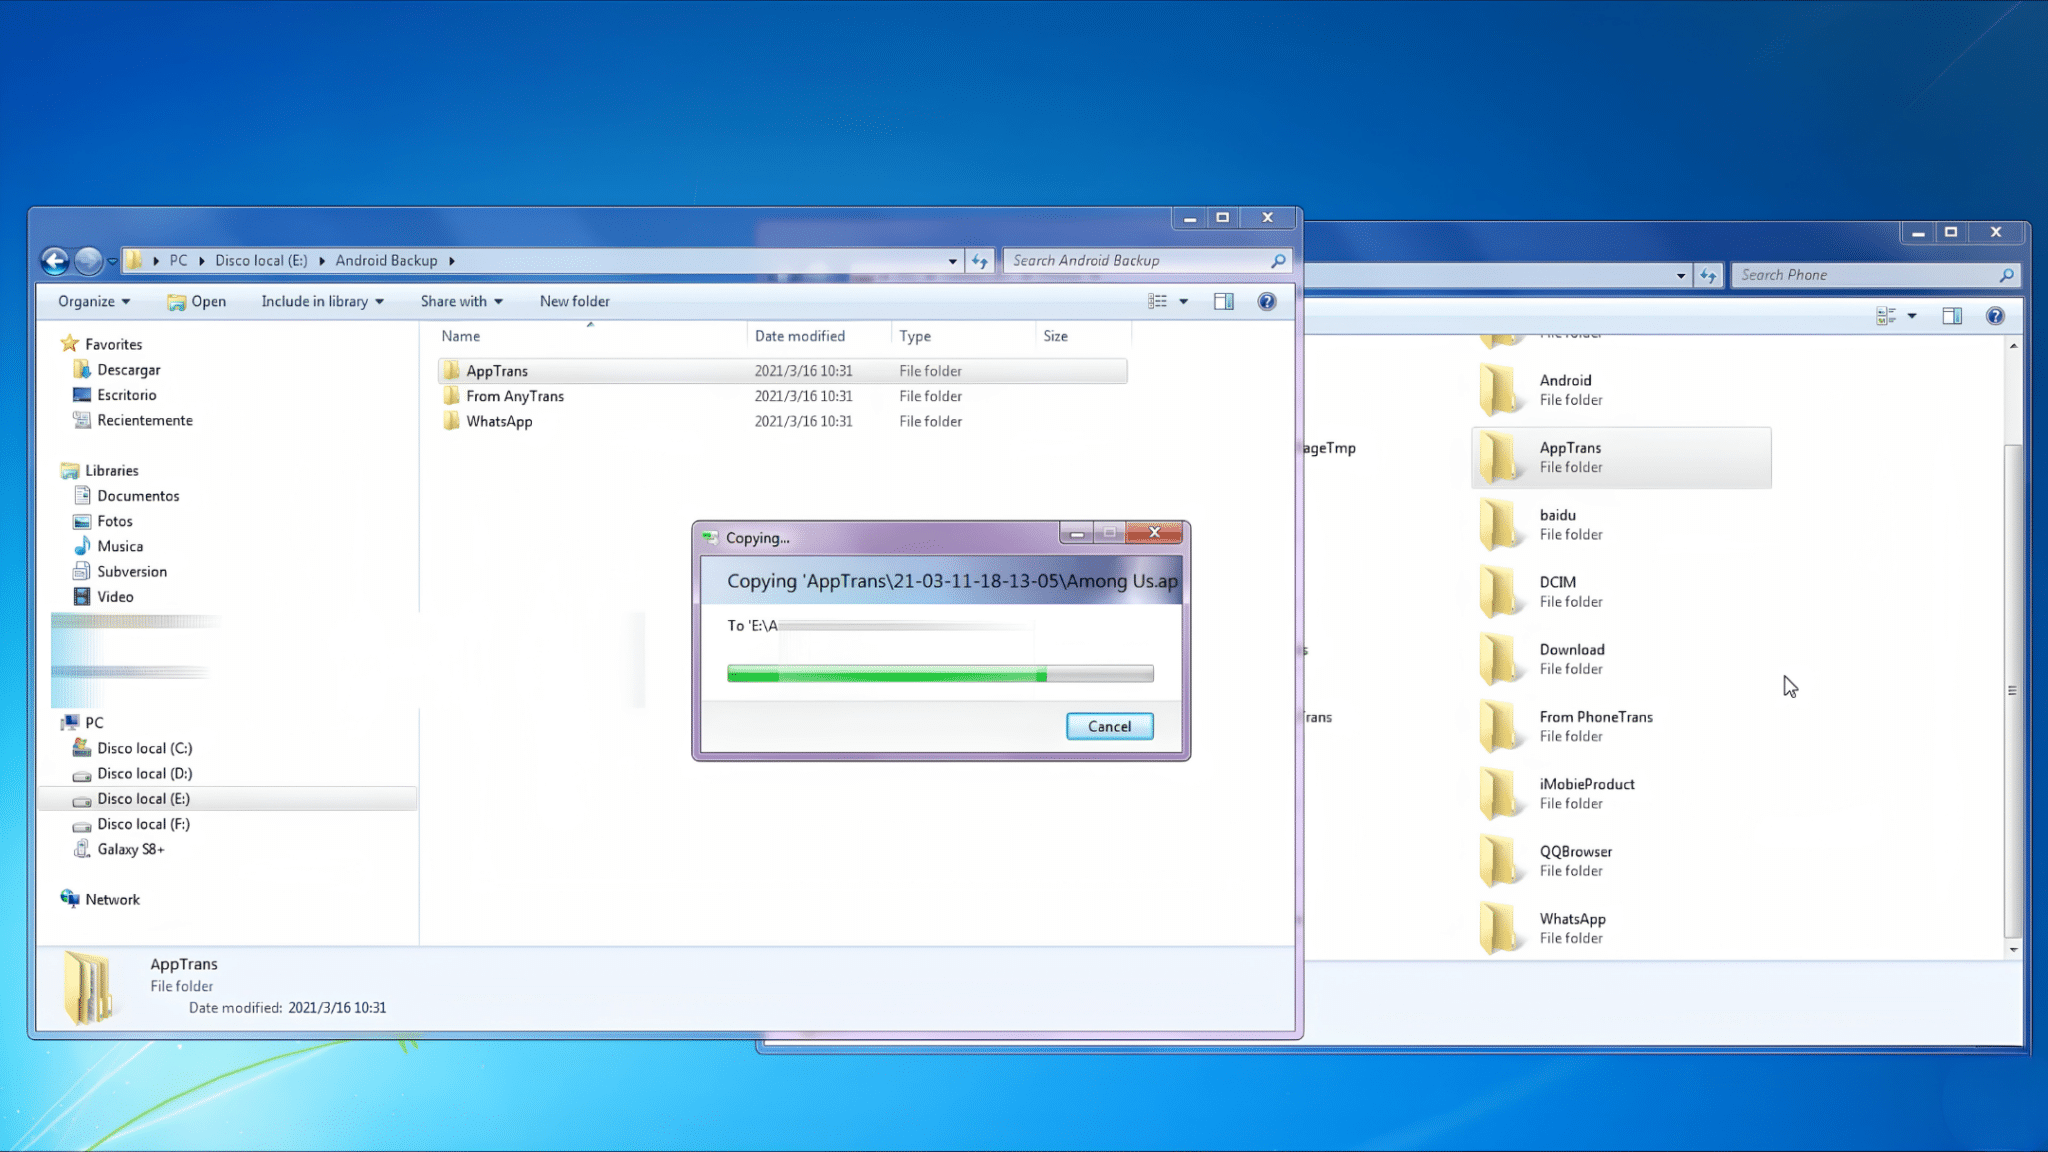This screenshot has width=2048, height=1152.
Task: Select Subversion library
Action: click(132, 571)
